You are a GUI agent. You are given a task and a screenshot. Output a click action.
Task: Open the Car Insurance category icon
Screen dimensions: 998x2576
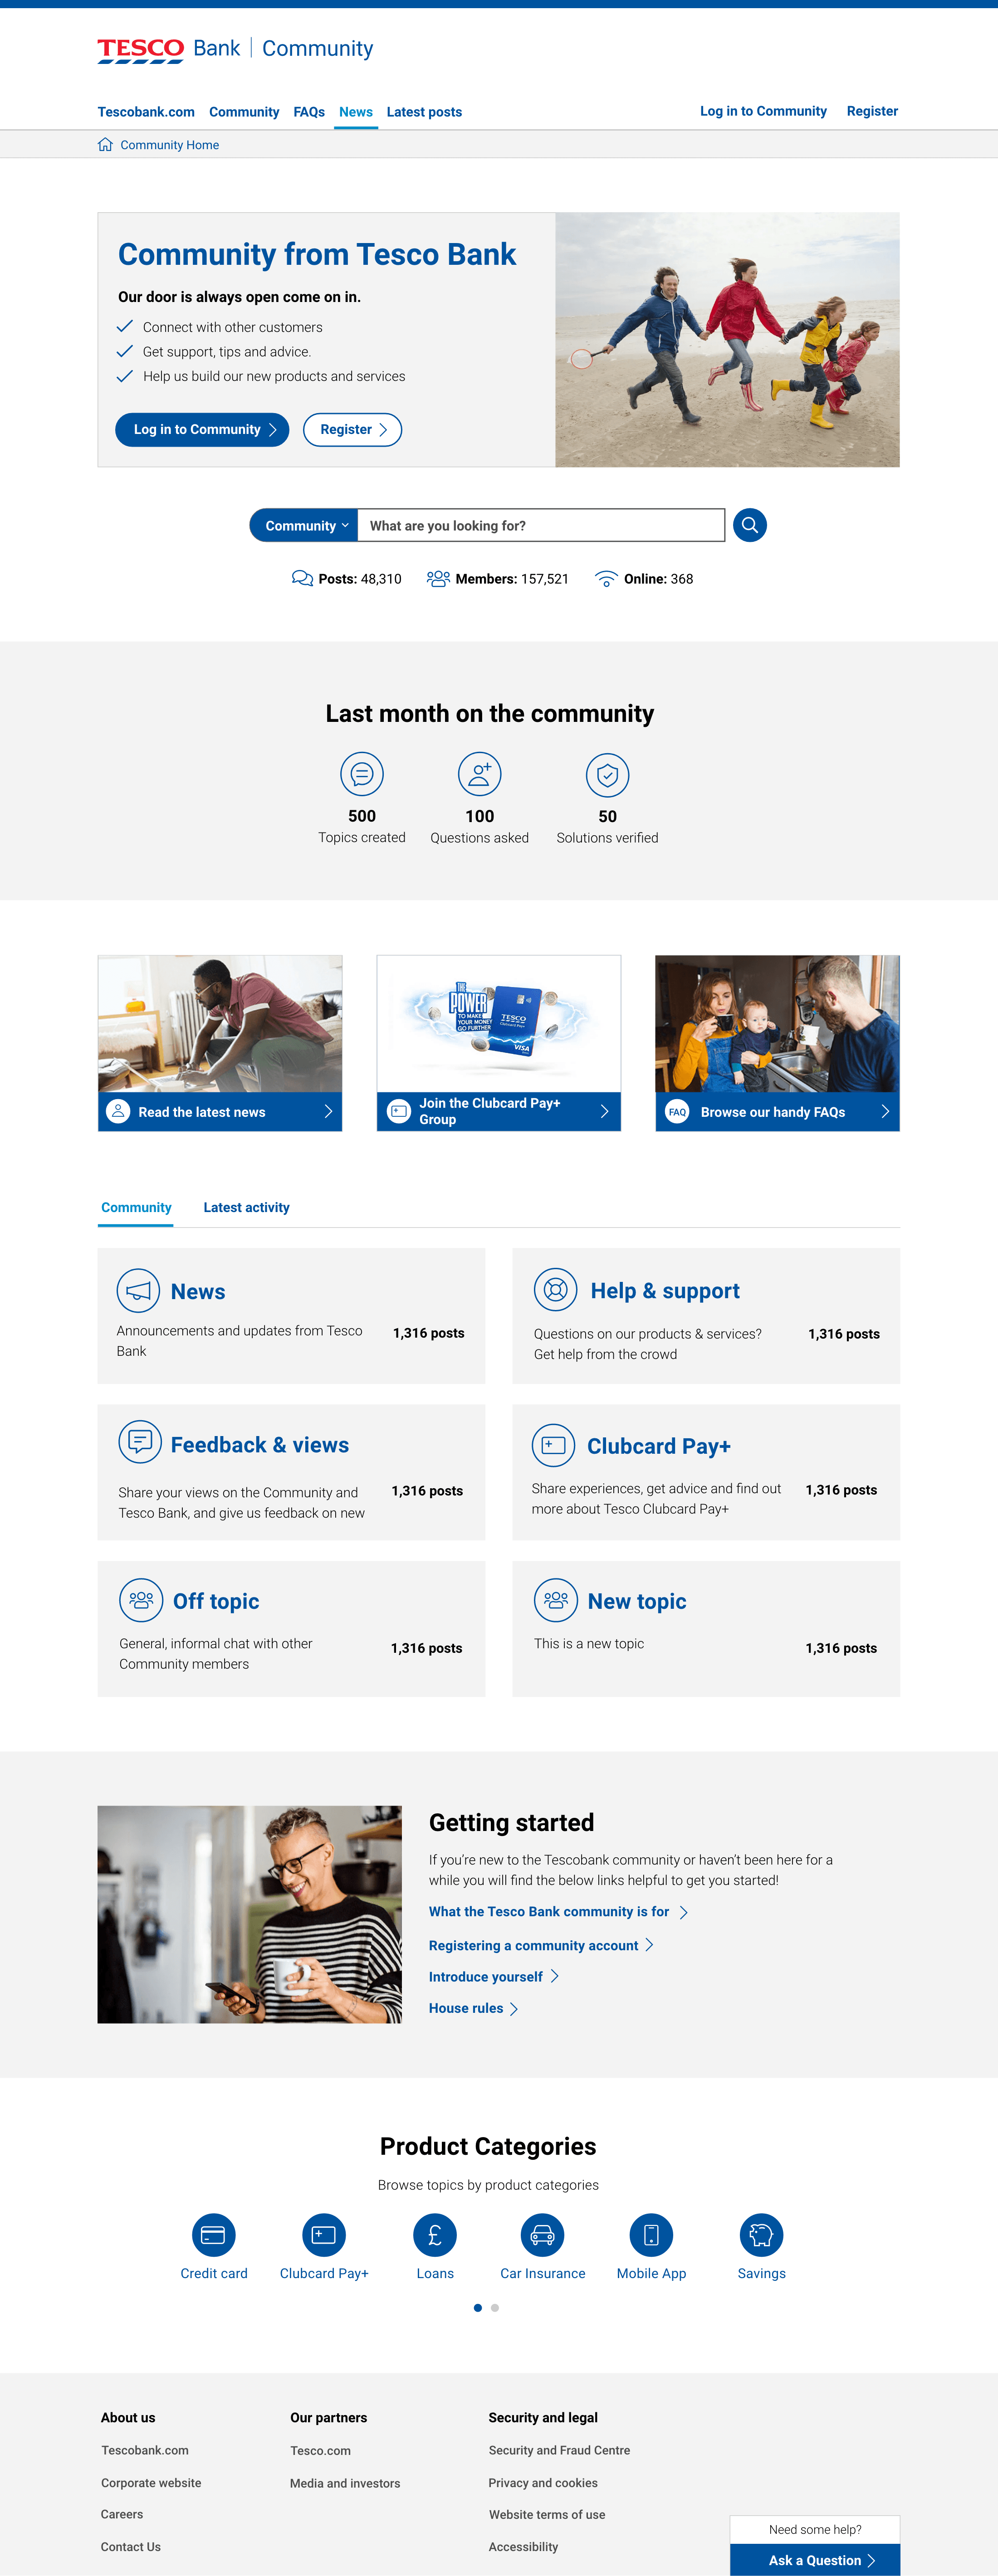[x=542, y=2235]
